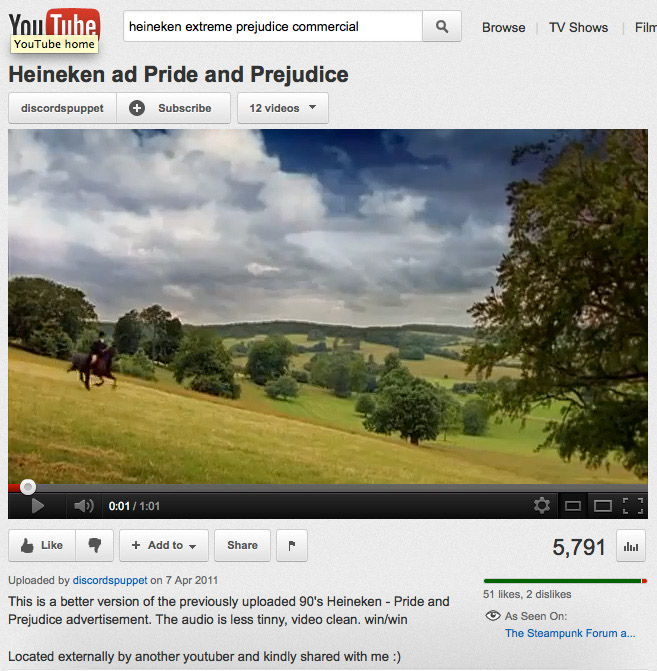657x671 pixels.
Task: Show video statistics with the bar chart icon
Action: (631, 546)
